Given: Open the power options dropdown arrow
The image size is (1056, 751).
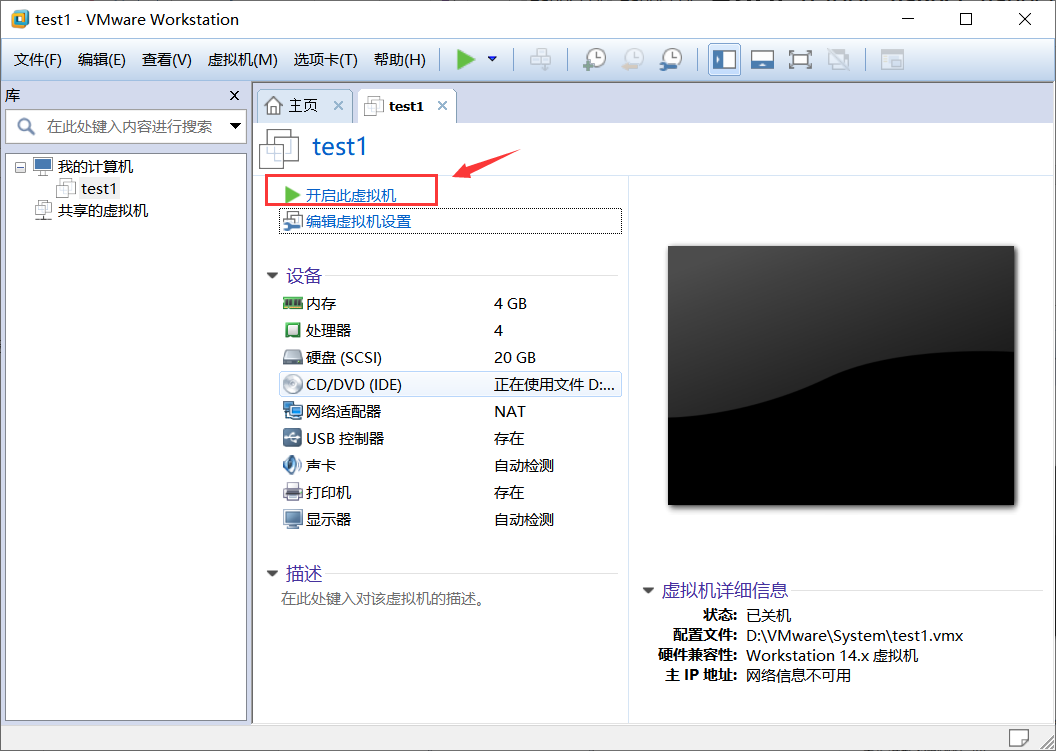Looking at the screenshot, I should pyautogui.click(x=492, y=59).
